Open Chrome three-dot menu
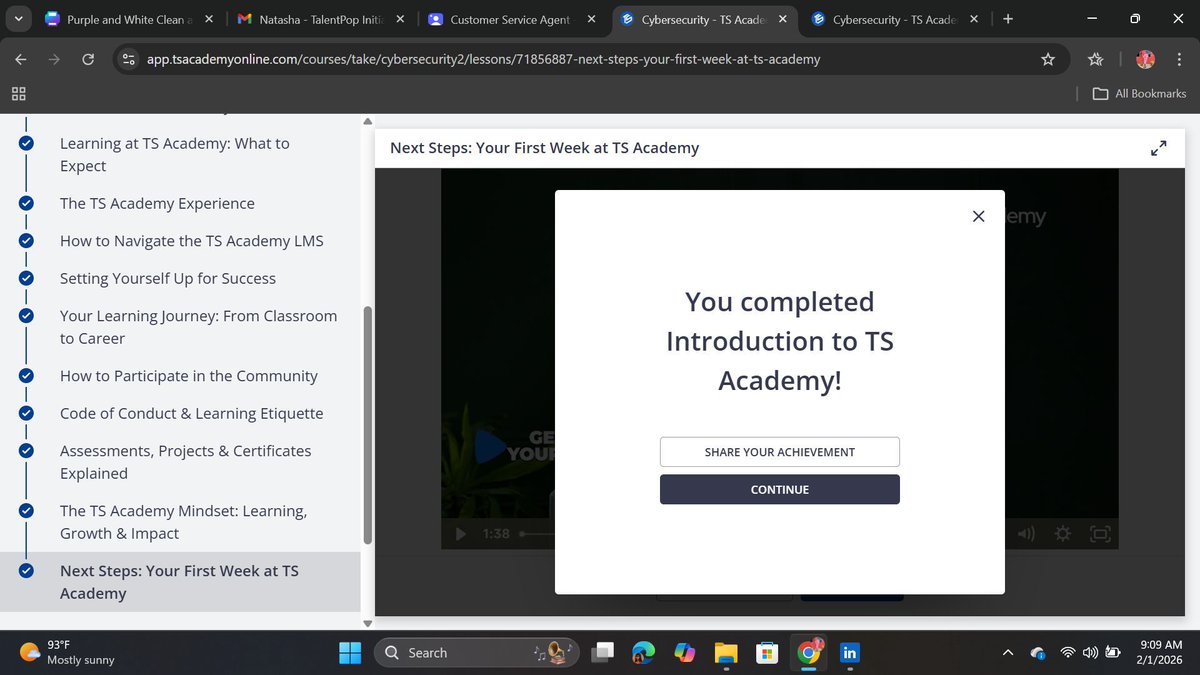Image resolution: width=1200 pixels, height=675 pixels. pyautogui.click(x=1180, y=59)
